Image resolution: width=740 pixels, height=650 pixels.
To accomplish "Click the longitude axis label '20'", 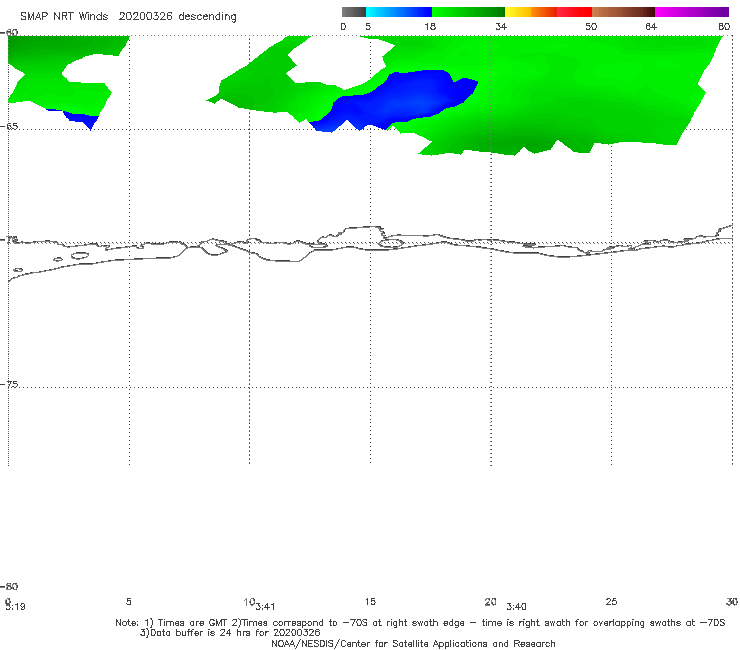I will click(490, 601).
